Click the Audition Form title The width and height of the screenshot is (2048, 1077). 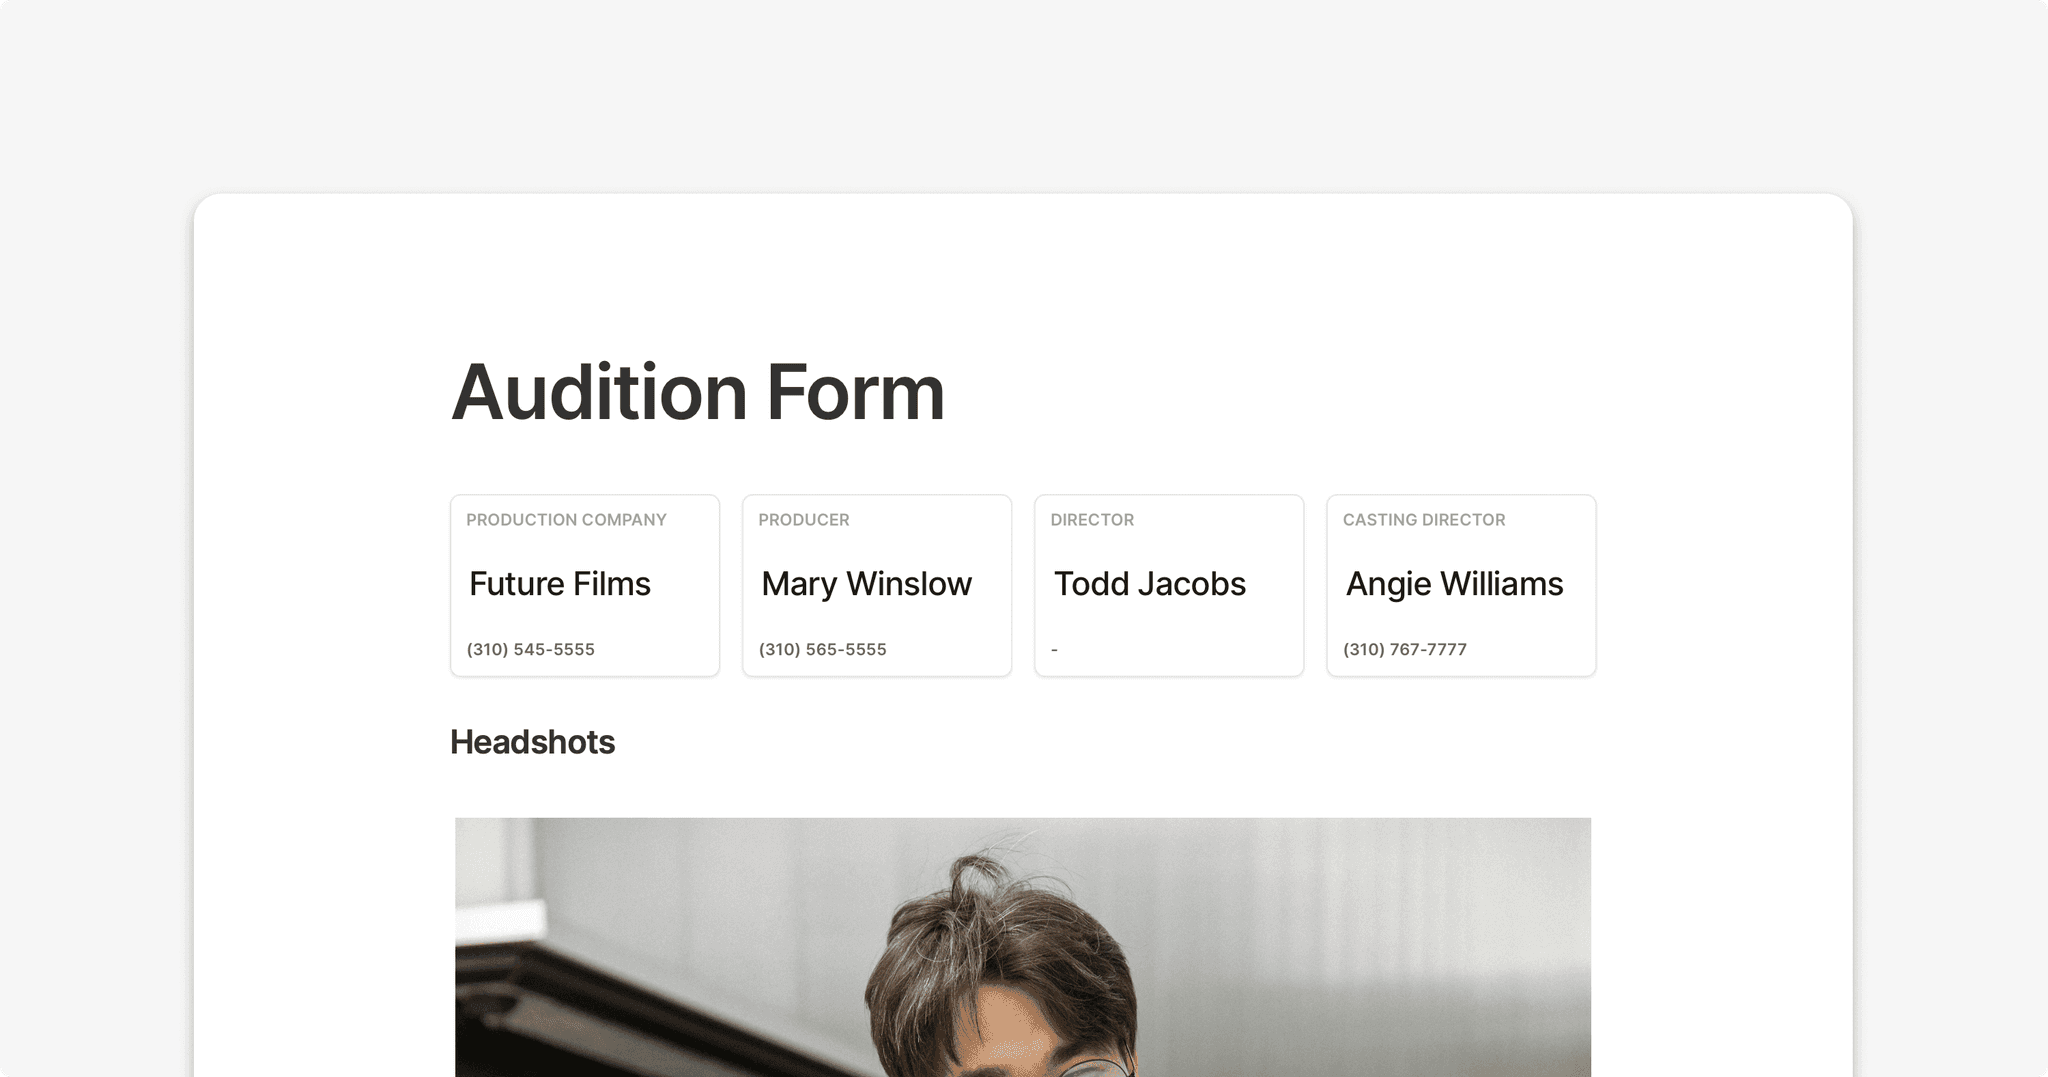[698, 392]
